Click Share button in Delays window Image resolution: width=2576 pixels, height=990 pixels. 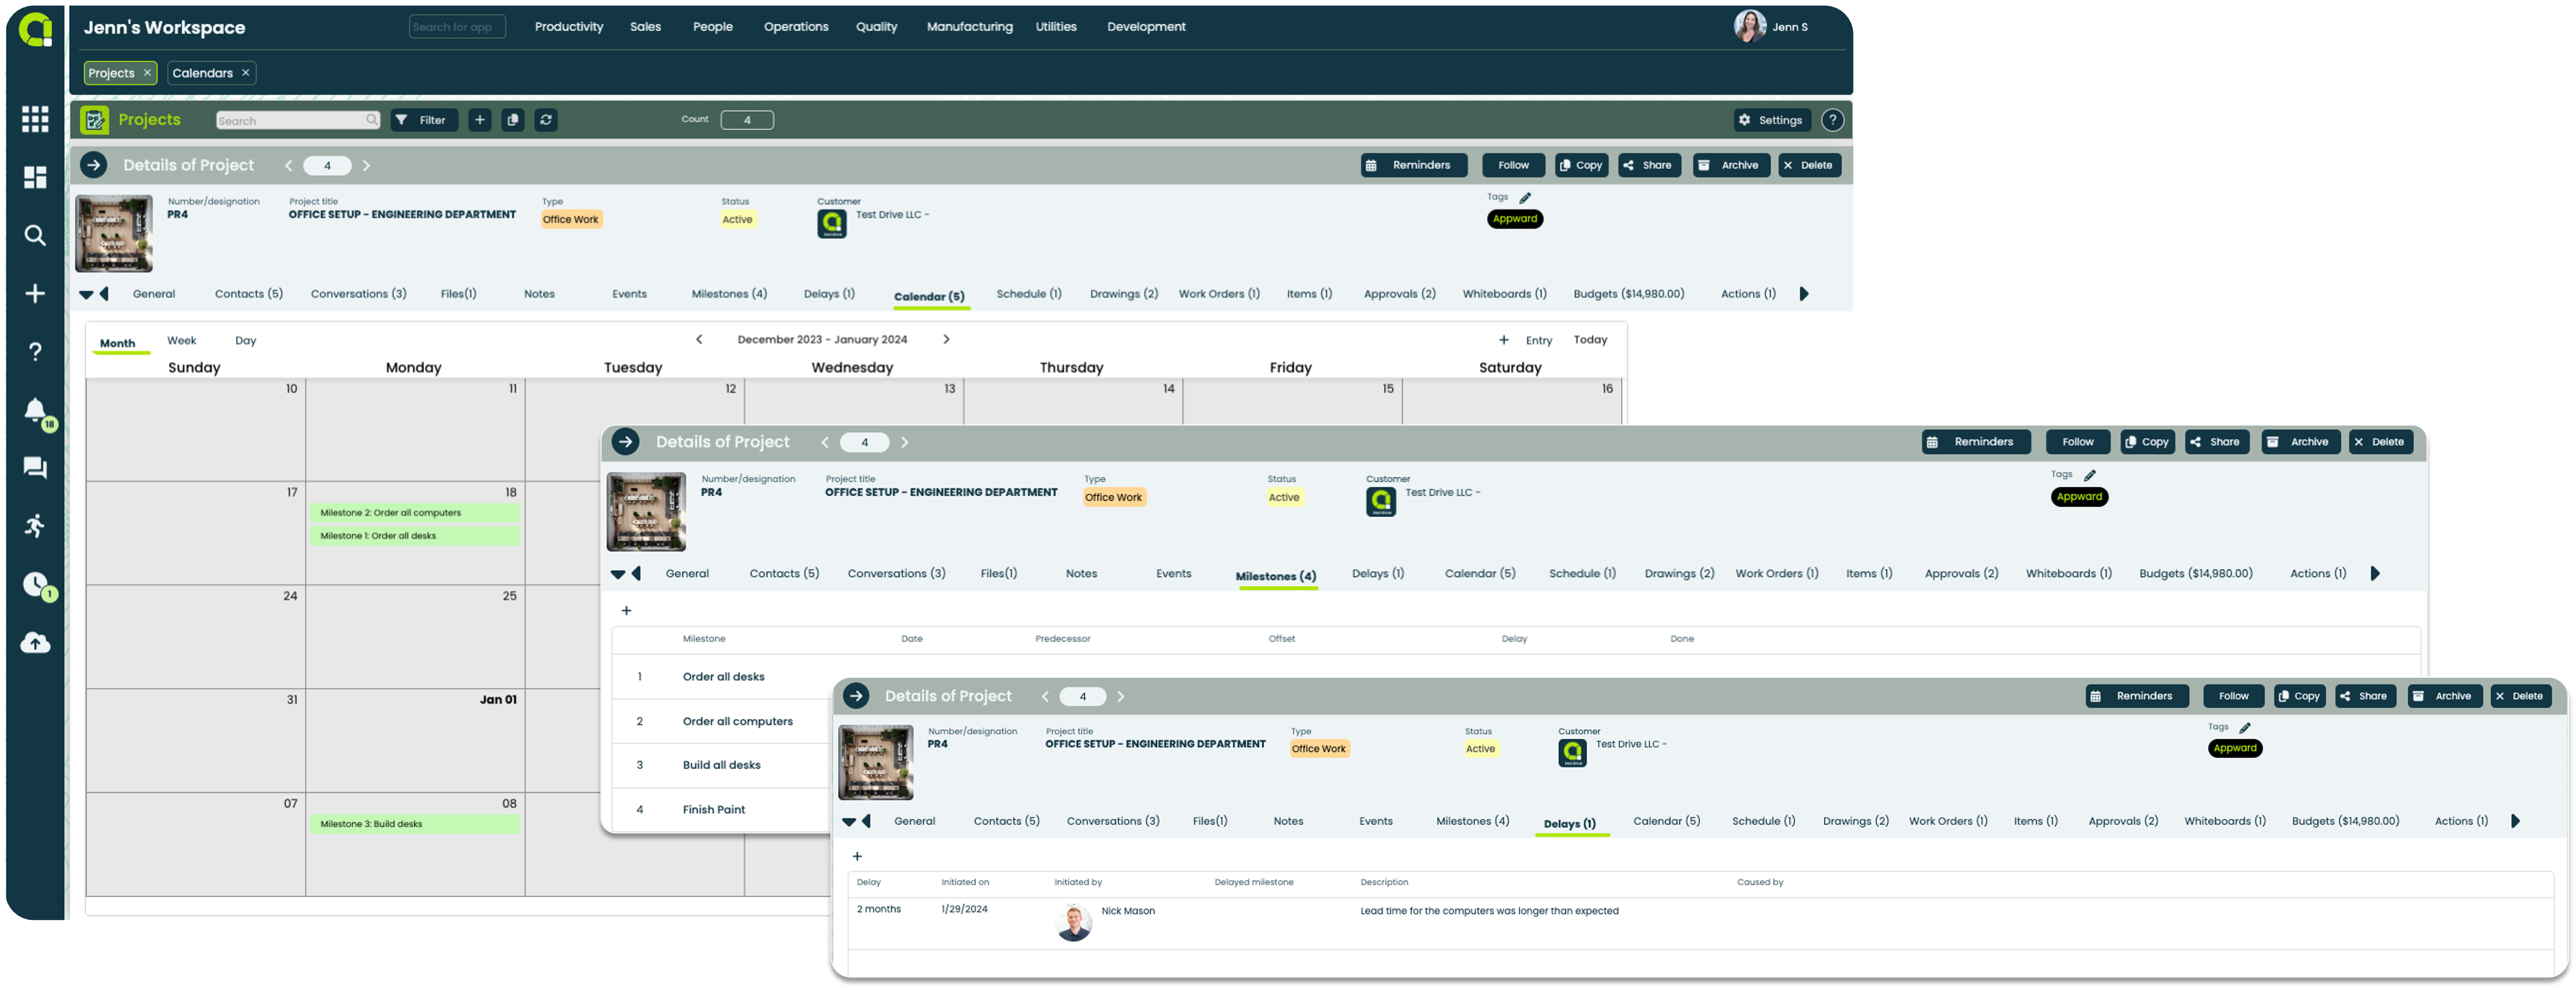[2365, 696]
